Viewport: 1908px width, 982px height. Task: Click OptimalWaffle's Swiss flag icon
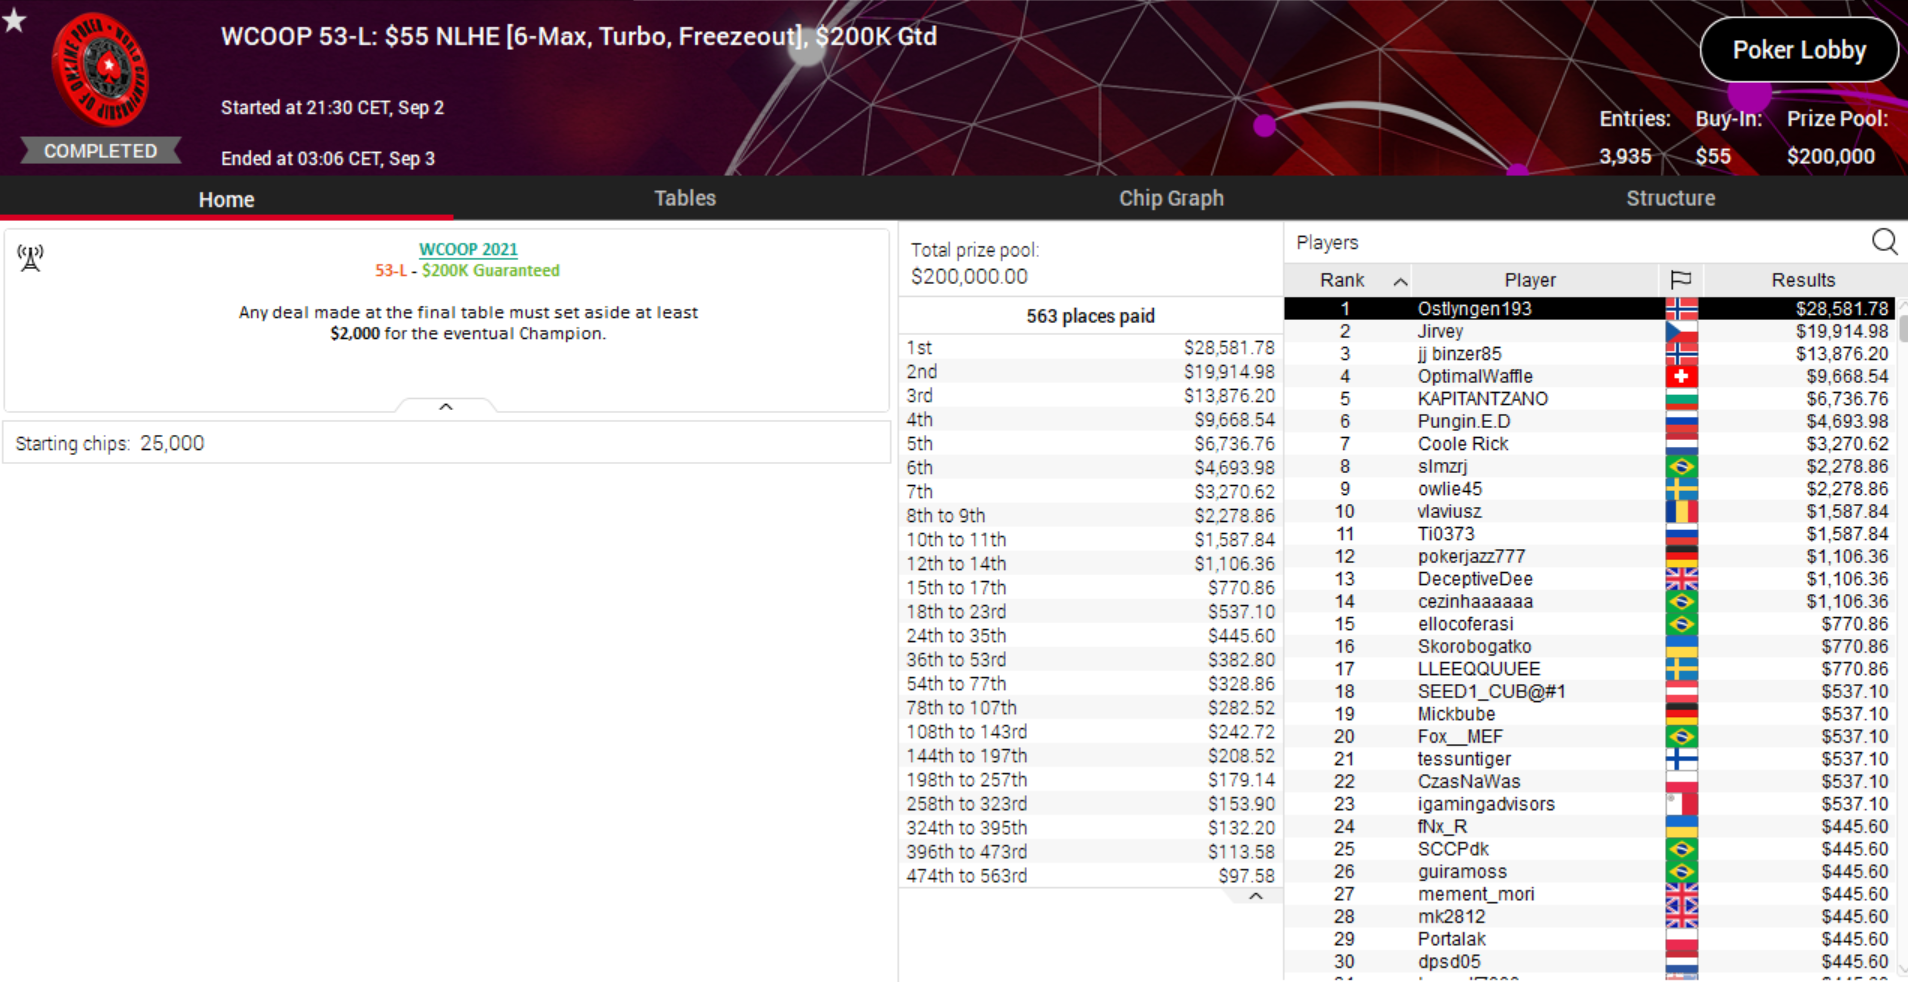[1681, 377]
